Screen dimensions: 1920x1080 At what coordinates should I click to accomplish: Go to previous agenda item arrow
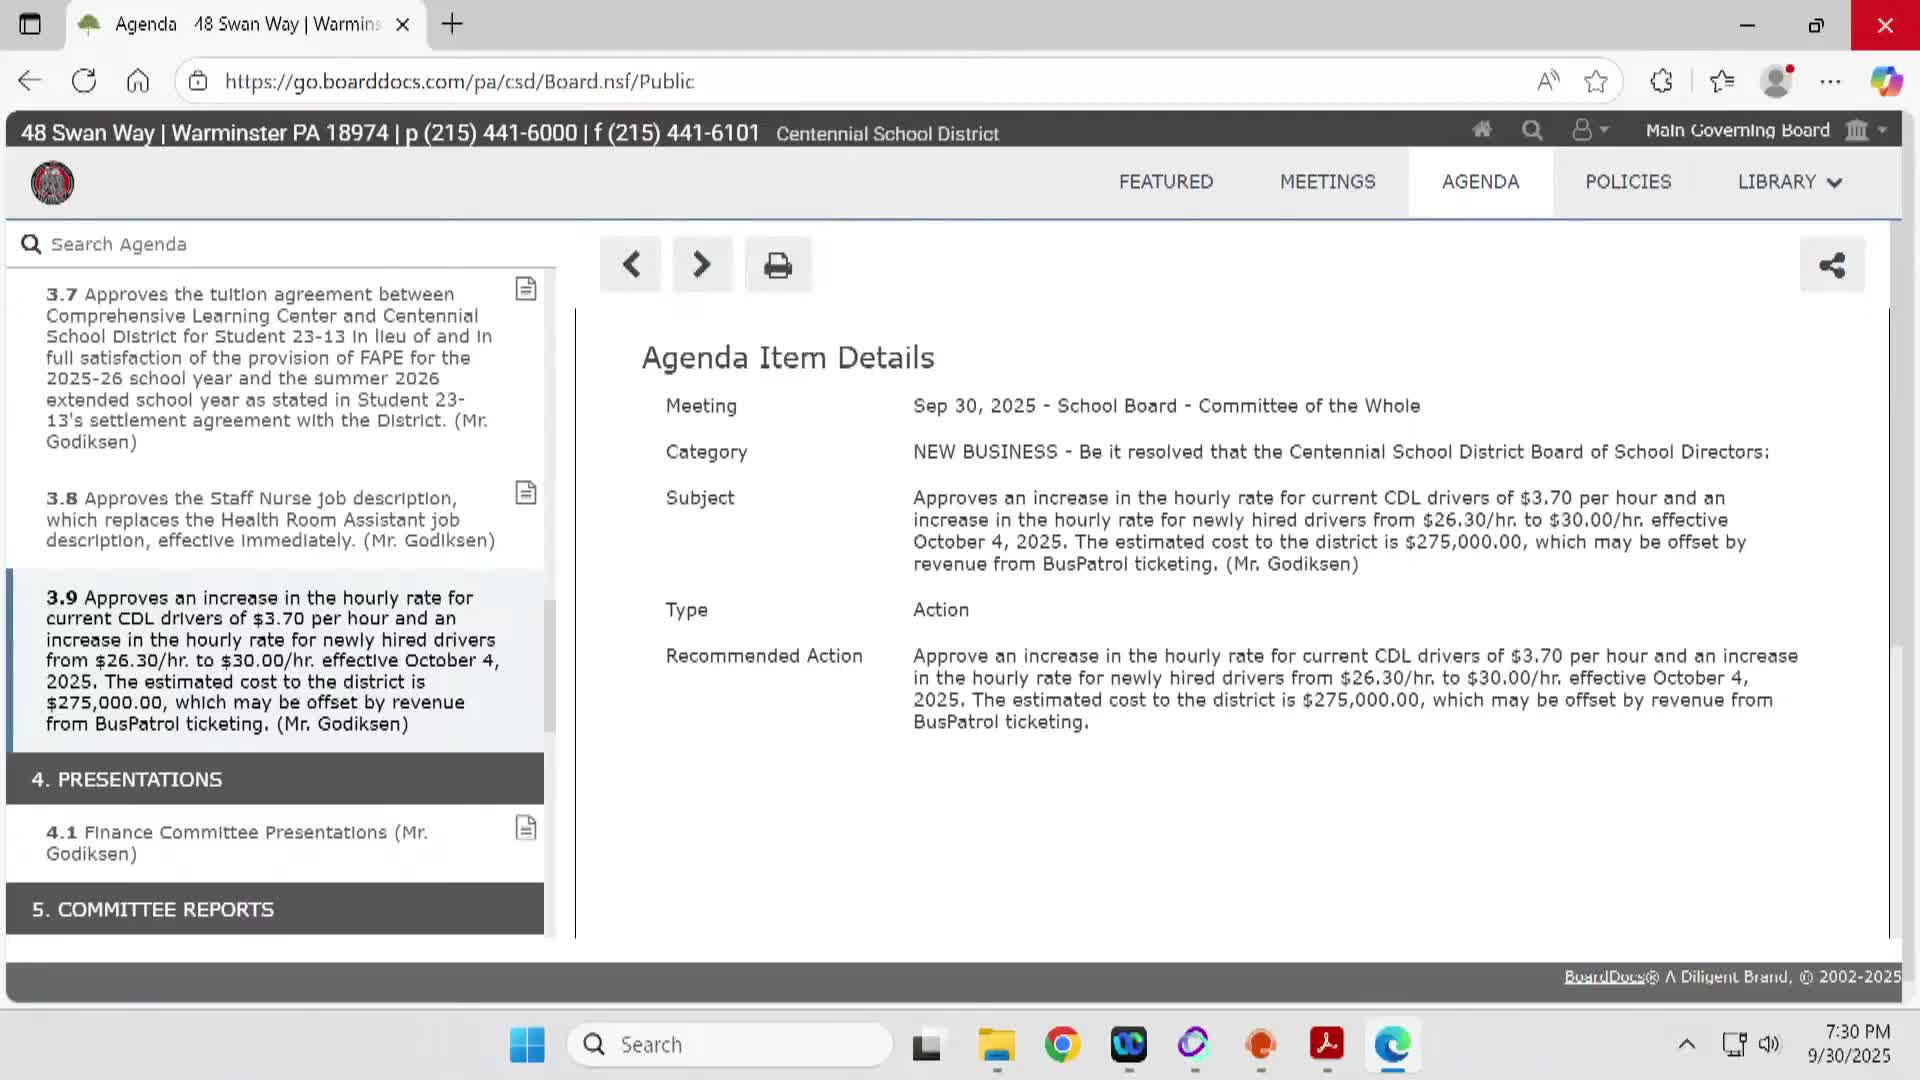[x=631, y=265]
